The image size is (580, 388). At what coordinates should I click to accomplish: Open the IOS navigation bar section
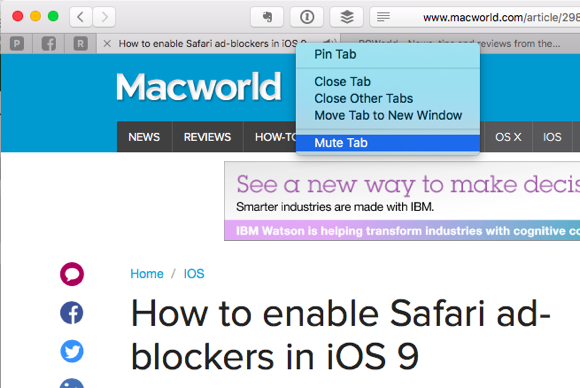coord(552,137)
